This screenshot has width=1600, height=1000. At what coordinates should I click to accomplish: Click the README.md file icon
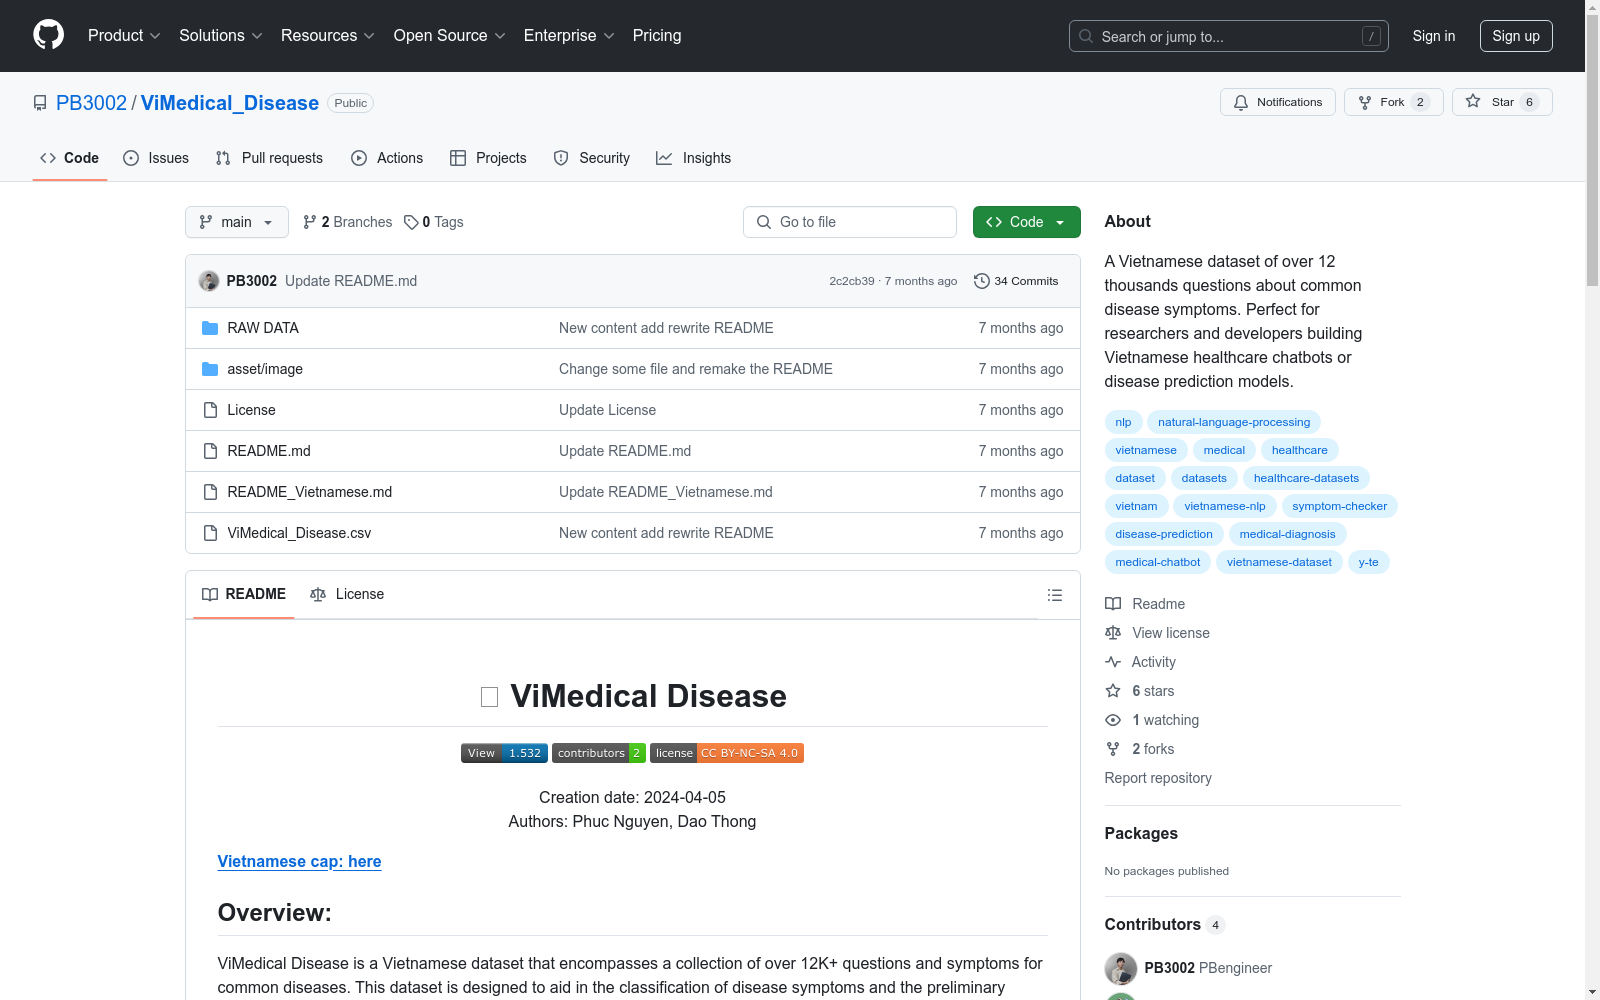click(210, 451)
